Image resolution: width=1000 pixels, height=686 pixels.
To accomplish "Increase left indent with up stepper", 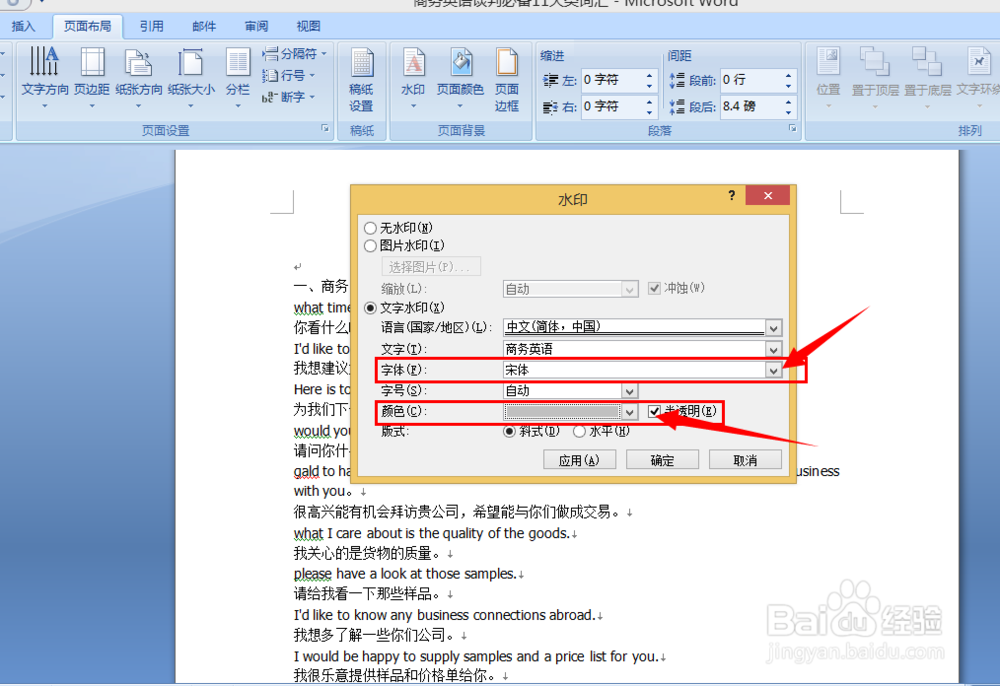I will (649, 75).
